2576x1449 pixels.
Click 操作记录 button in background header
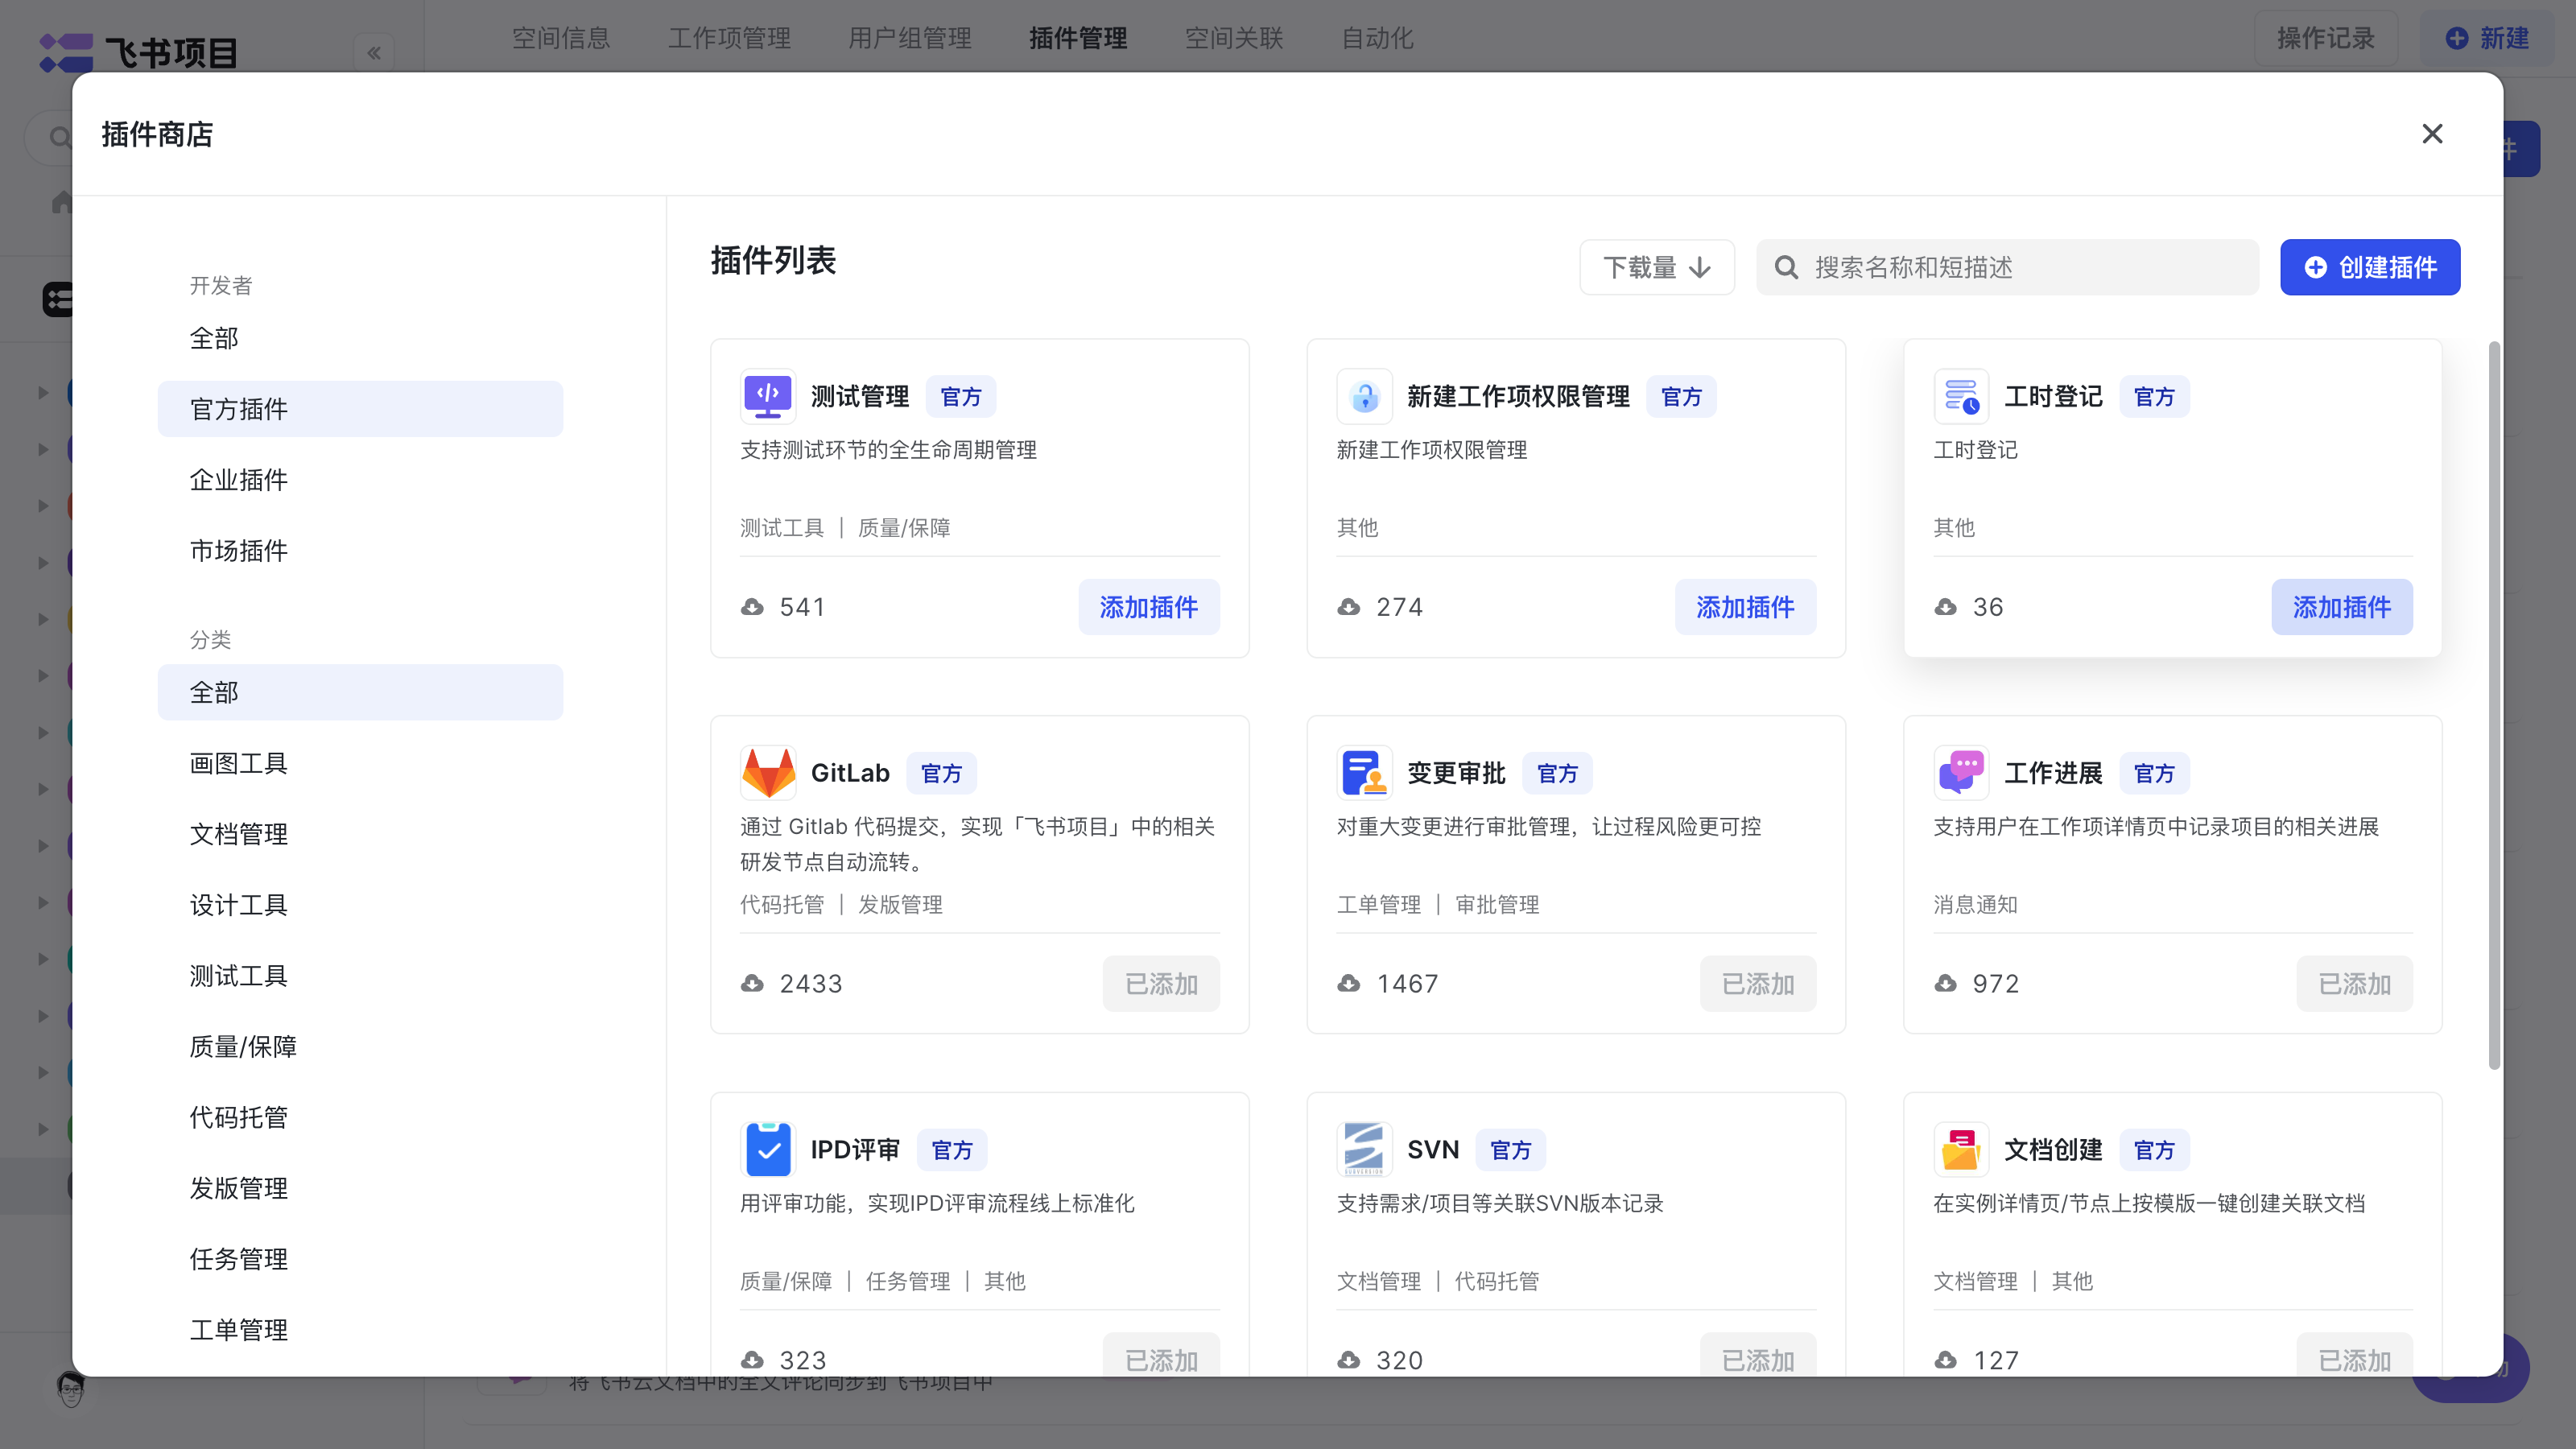point(2326,38)
